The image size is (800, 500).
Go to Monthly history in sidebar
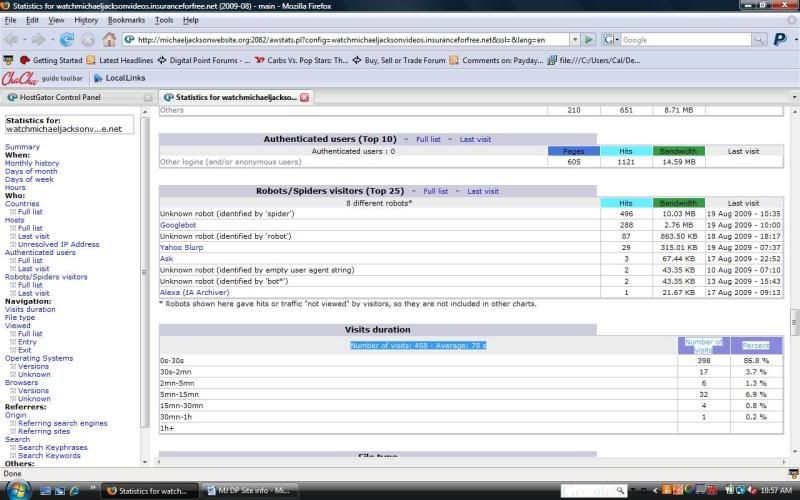(32, 163)
